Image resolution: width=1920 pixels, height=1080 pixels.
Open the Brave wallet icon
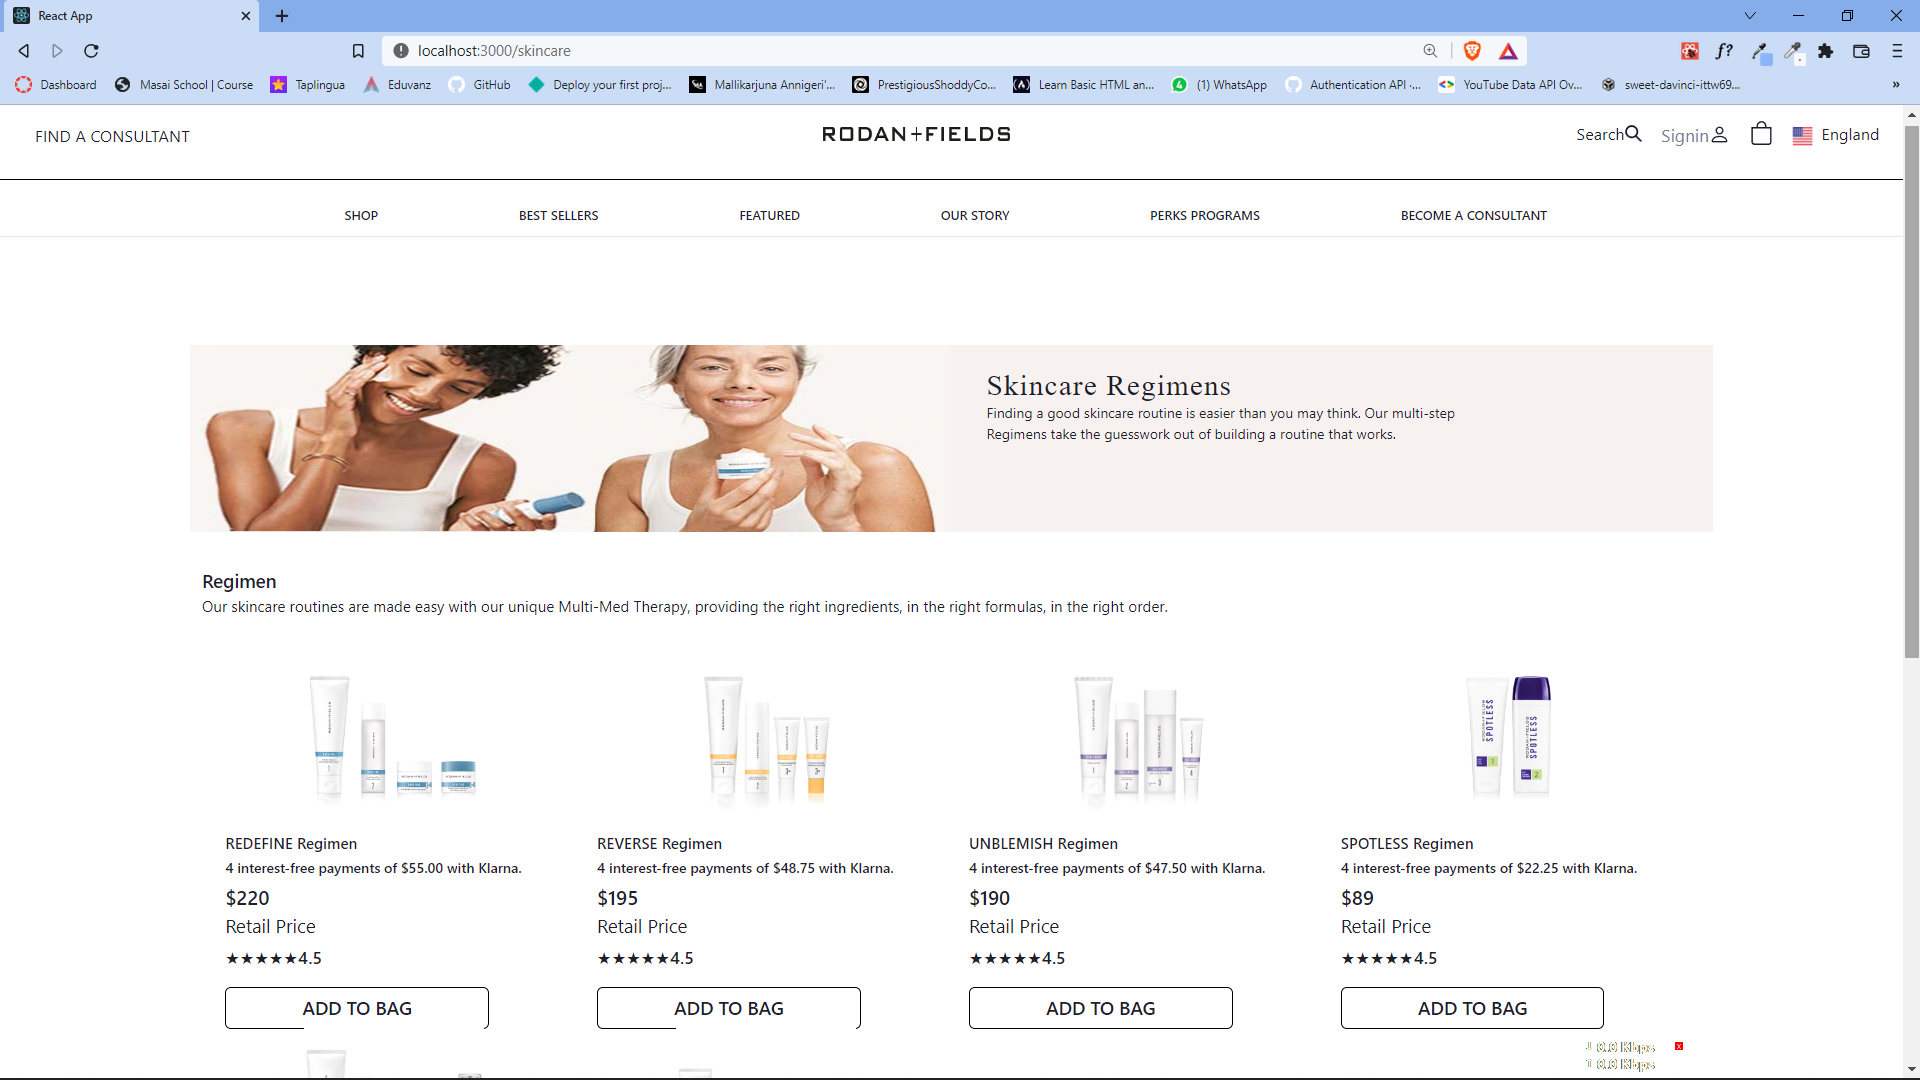click(1861, 51)
